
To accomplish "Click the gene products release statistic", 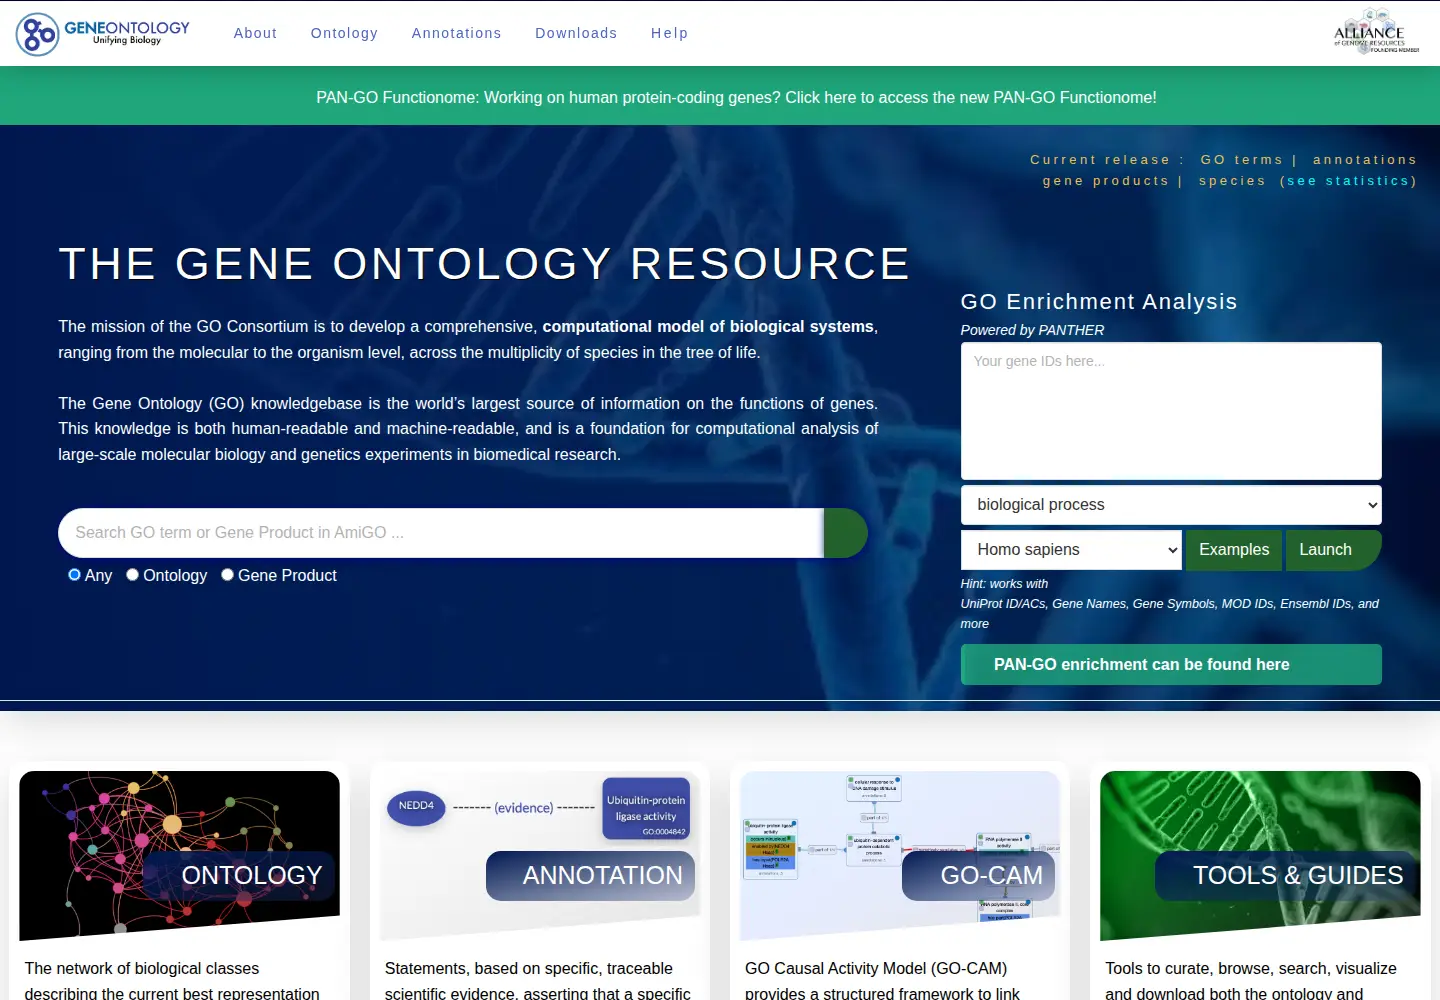I will [x=1105, y=181].
